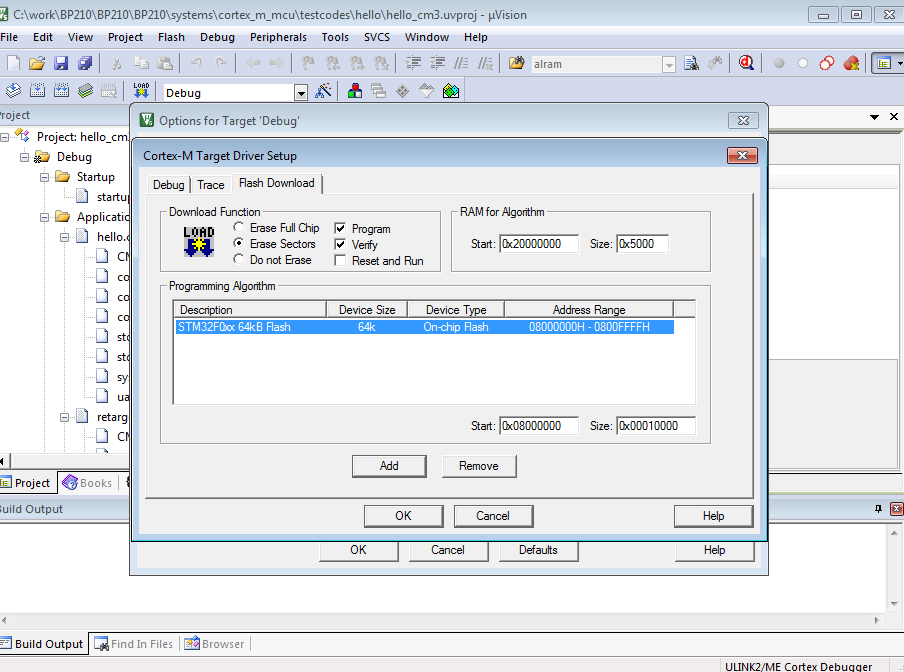Collapse the Debug target tree node

coord(24,157)
